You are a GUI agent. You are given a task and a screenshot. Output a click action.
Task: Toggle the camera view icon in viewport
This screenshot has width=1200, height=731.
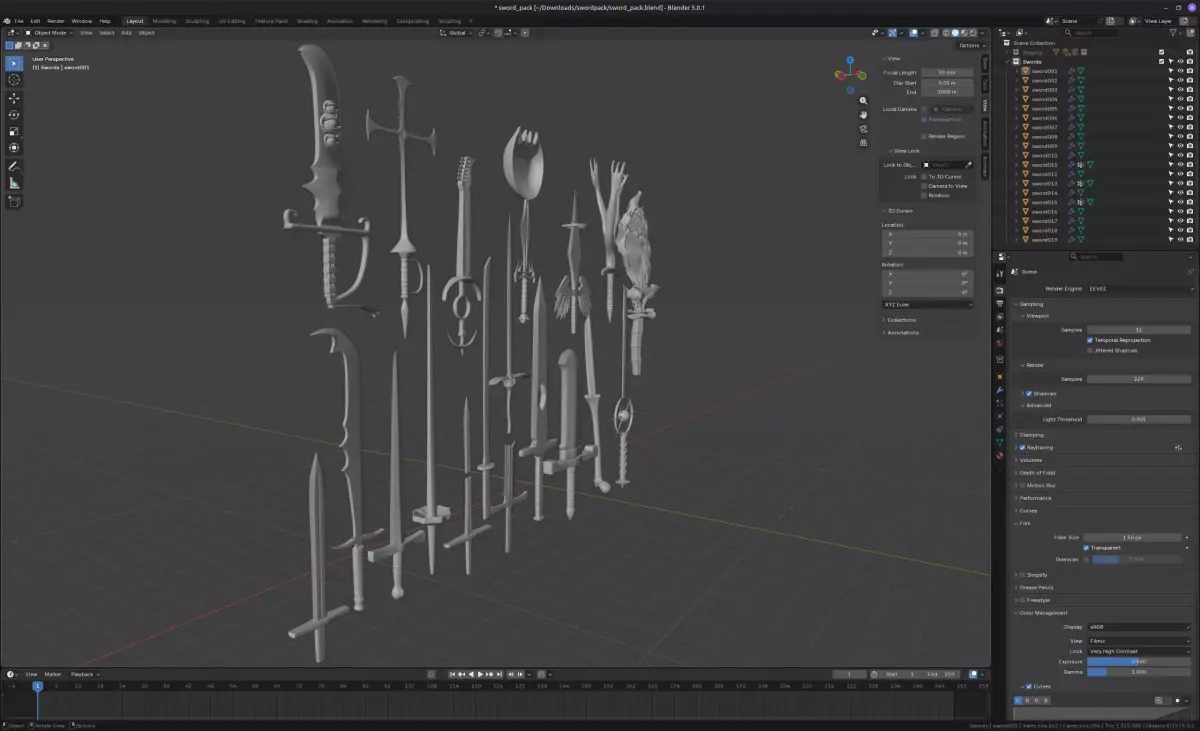(x=863, y=129)
